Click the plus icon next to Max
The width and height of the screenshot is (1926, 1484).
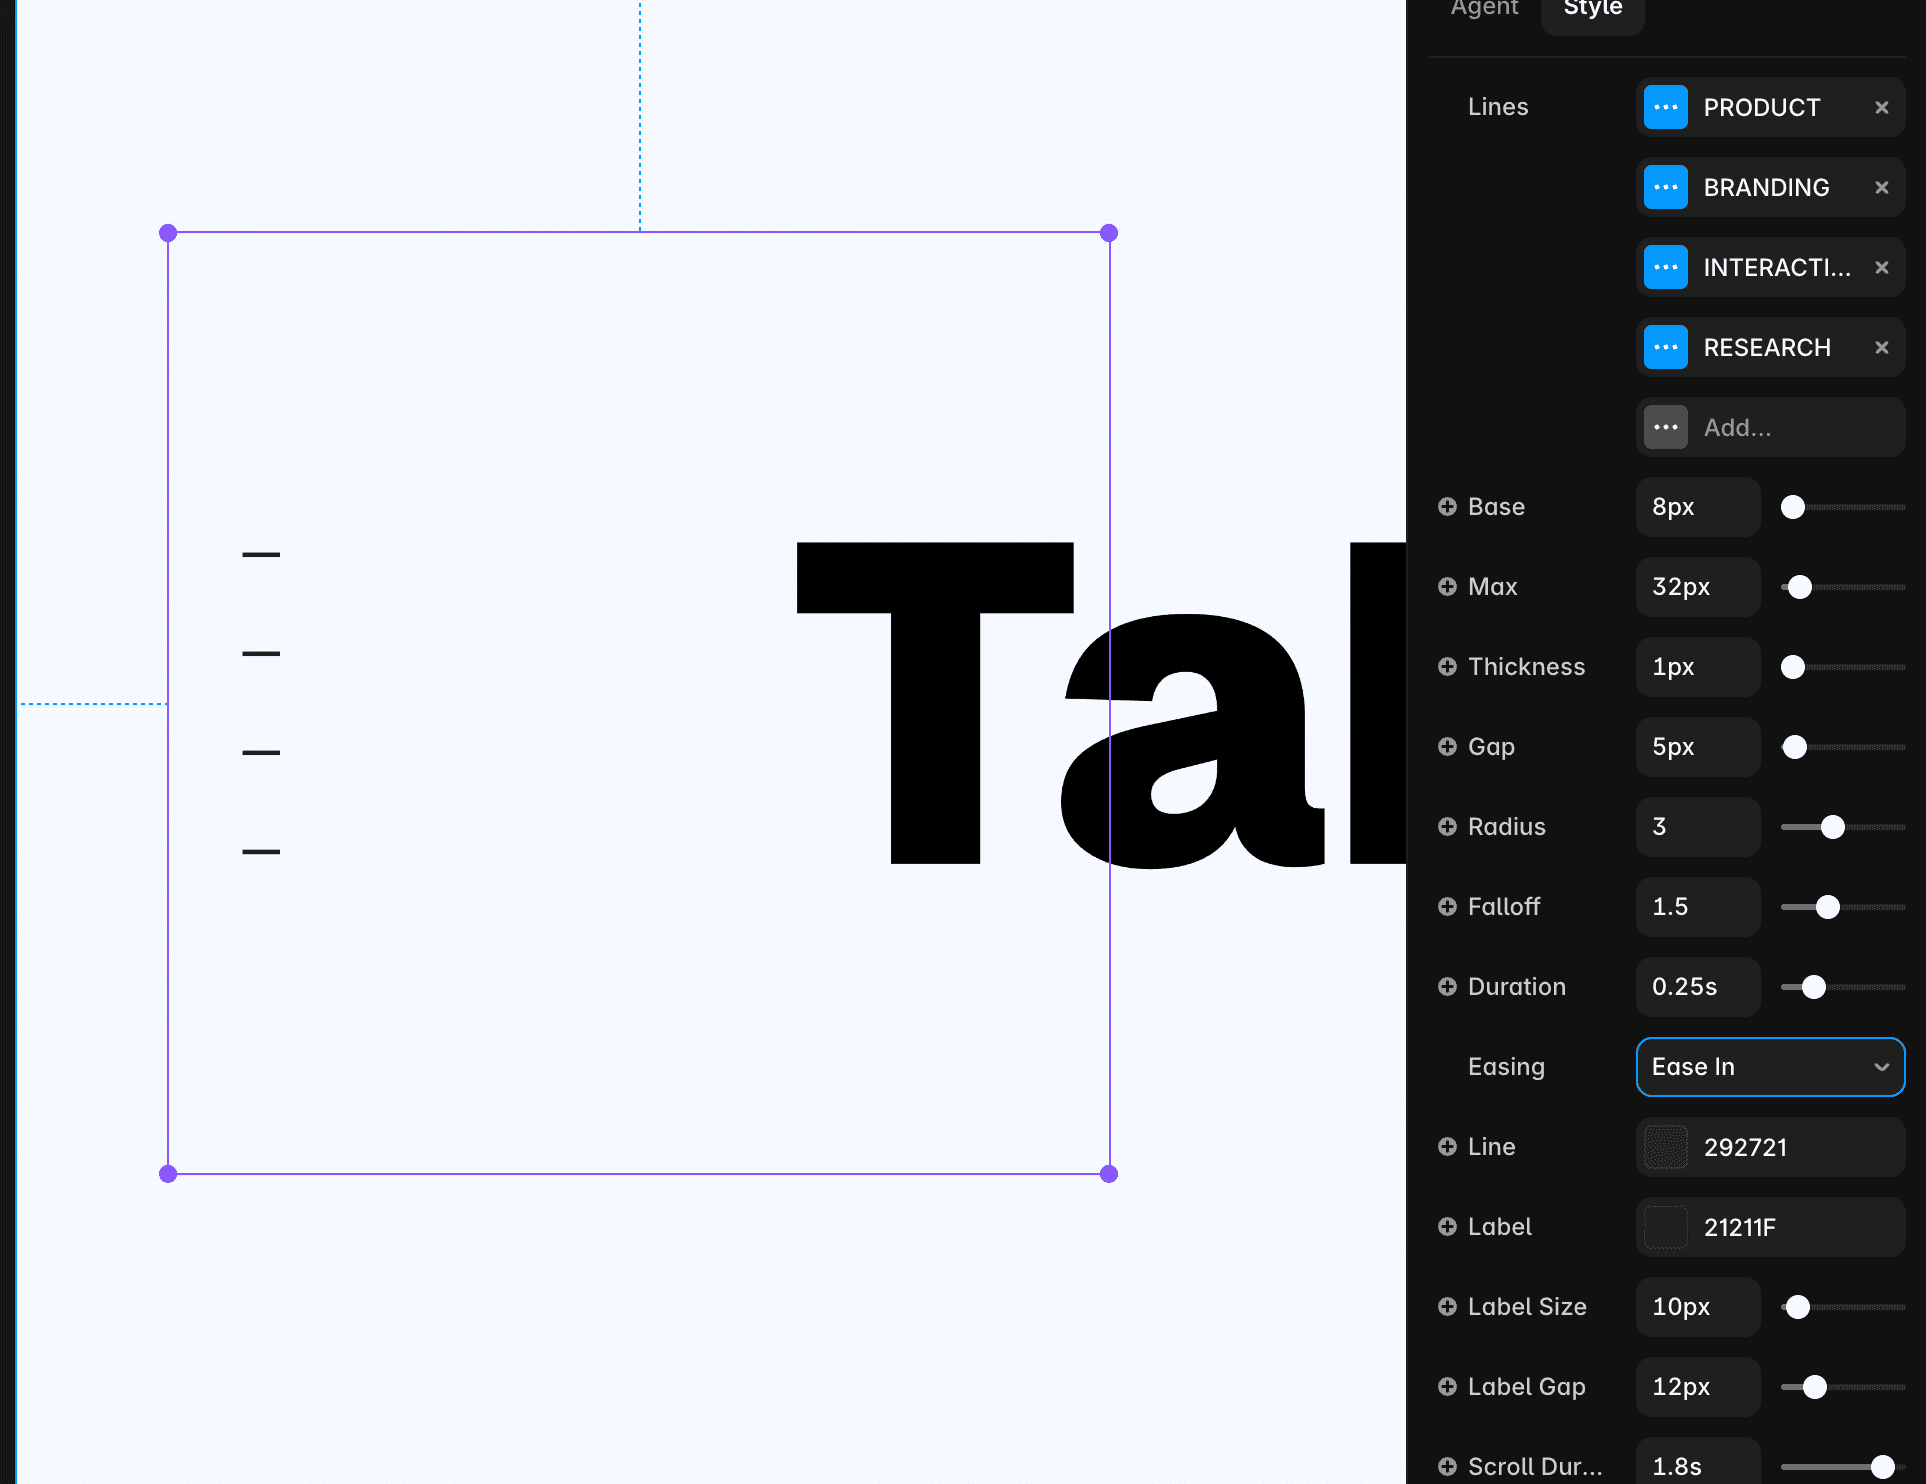pos(1447,586)
